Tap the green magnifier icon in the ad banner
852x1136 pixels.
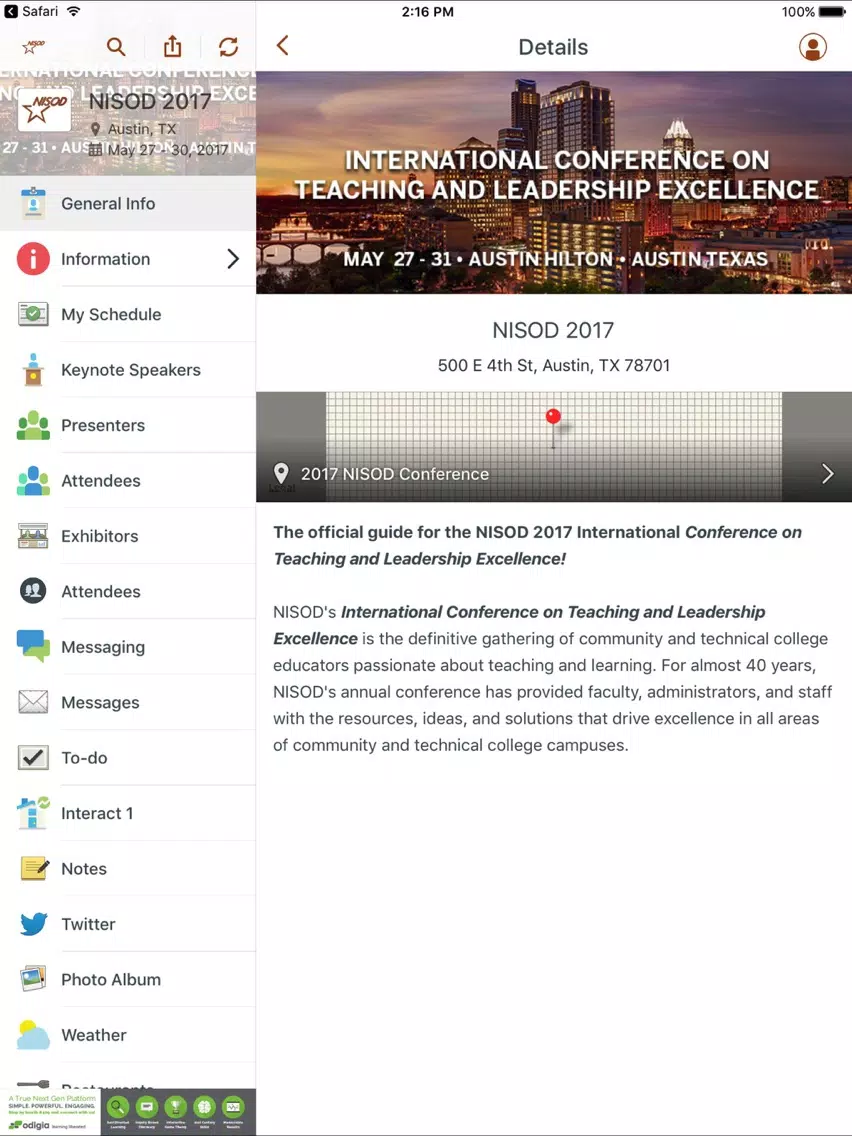tap(117, 1107)
